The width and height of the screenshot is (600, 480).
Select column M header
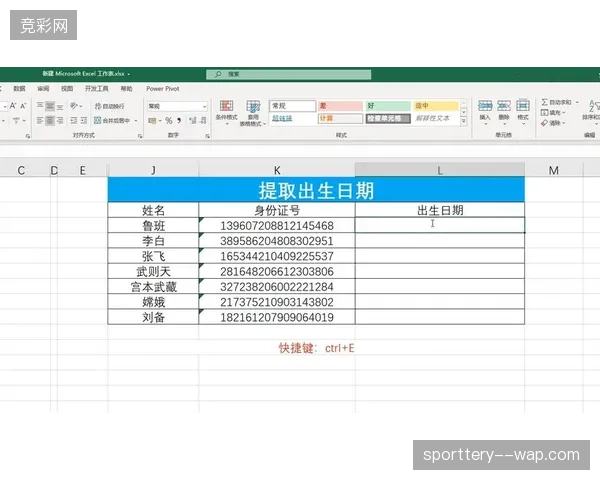pos(553,170)
